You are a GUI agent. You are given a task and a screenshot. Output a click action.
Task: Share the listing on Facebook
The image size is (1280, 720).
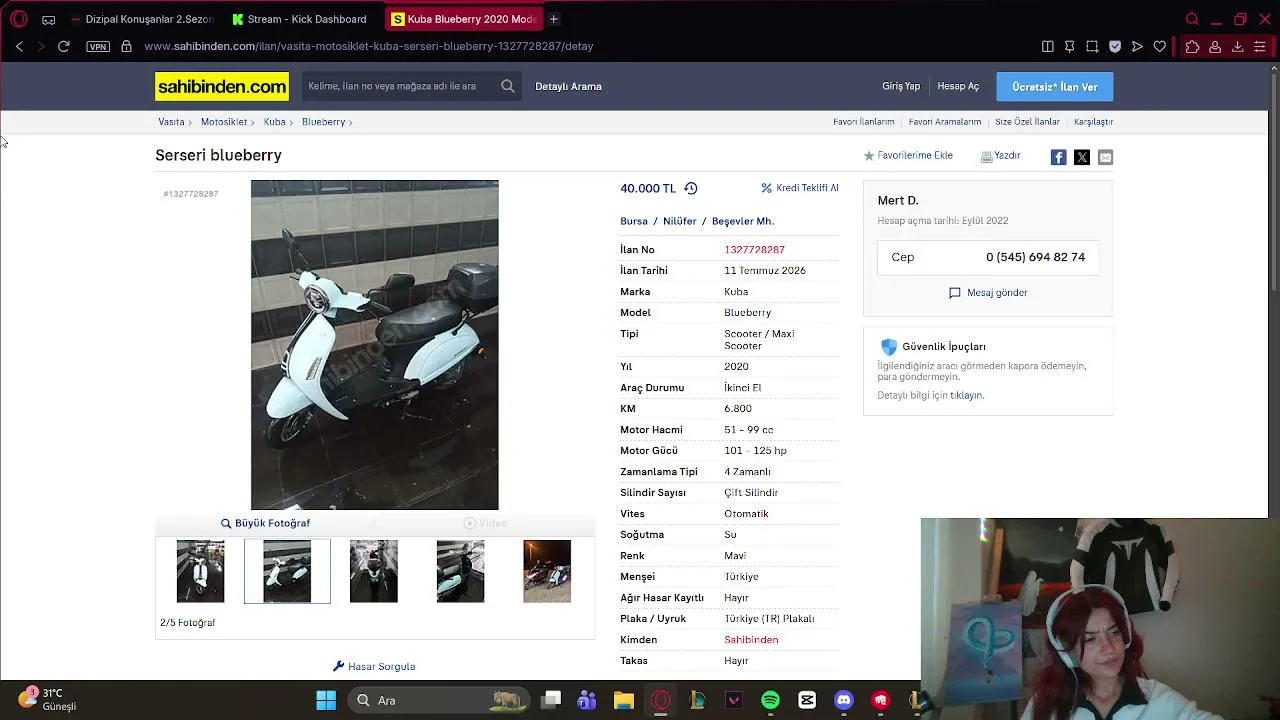pyautogui.click(x=1058, y=157)
